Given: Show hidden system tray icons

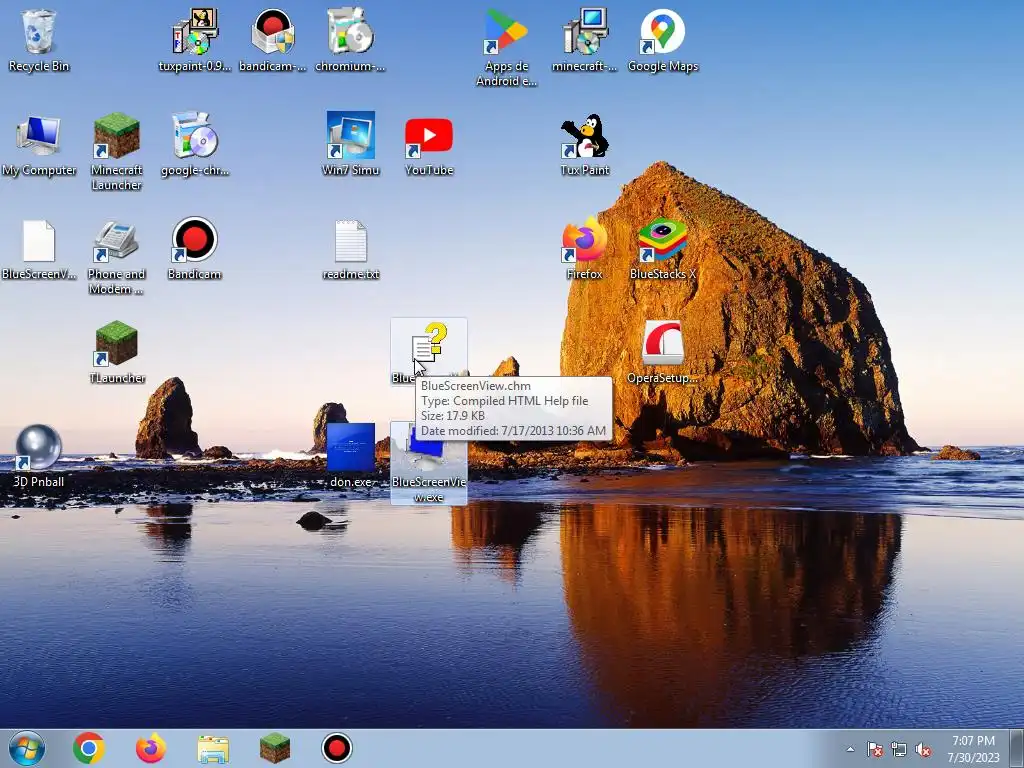Looking at the screenshot, I should click(850, 749).
